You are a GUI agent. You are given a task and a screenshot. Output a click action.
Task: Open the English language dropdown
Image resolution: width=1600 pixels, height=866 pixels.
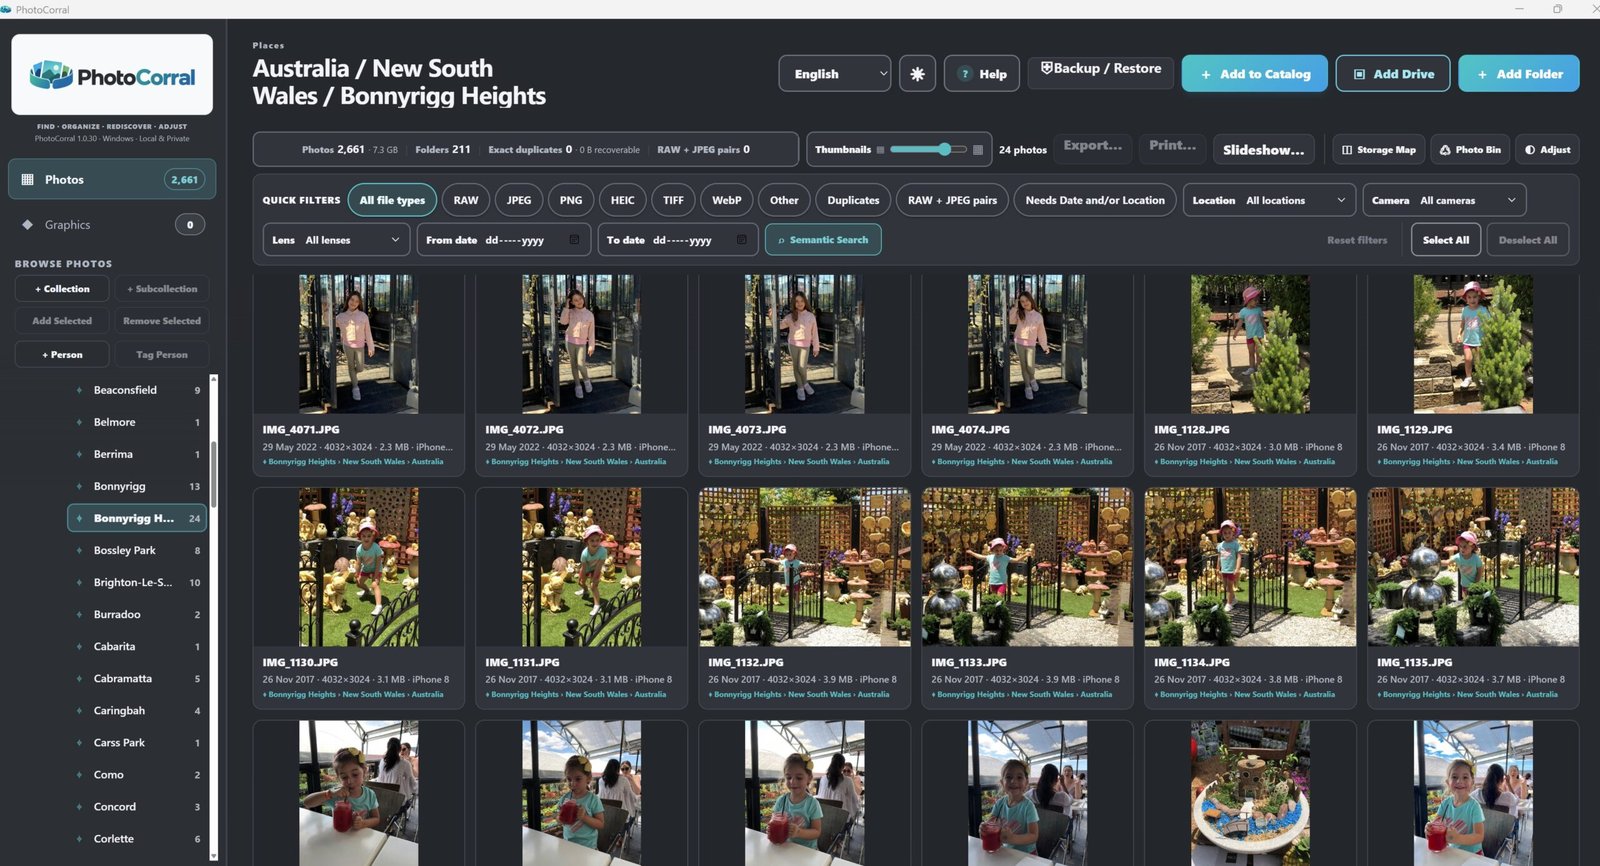point(835,74)
